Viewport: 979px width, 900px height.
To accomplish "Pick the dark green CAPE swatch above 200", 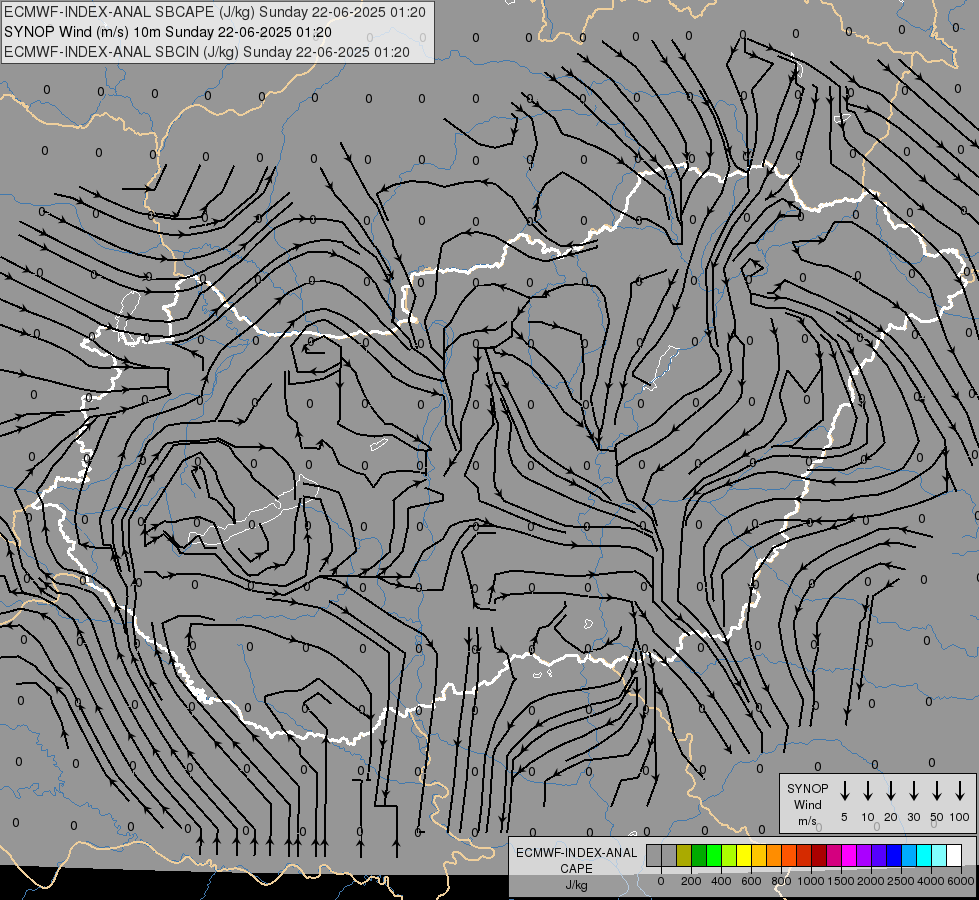I will pyautogui.click(x=699, y=855).
